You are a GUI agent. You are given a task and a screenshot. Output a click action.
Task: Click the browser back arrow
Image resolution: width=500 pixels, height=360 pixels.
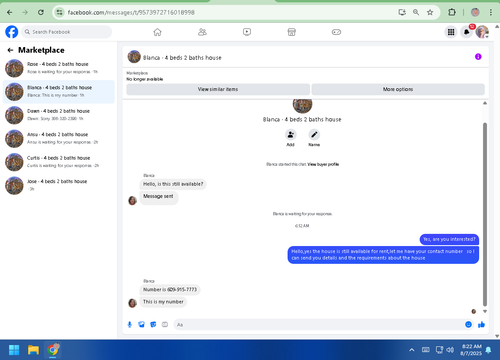coord(10,12)
